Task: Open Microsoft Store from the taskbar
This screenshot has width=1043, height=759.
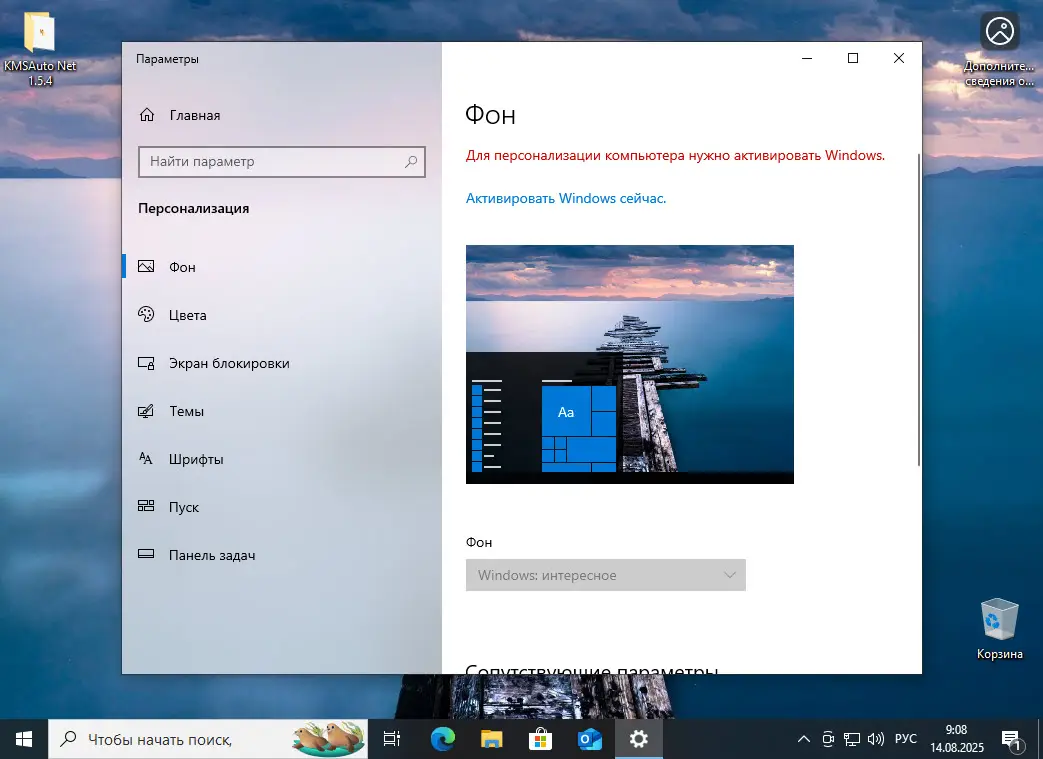Action: click(539, 738)
